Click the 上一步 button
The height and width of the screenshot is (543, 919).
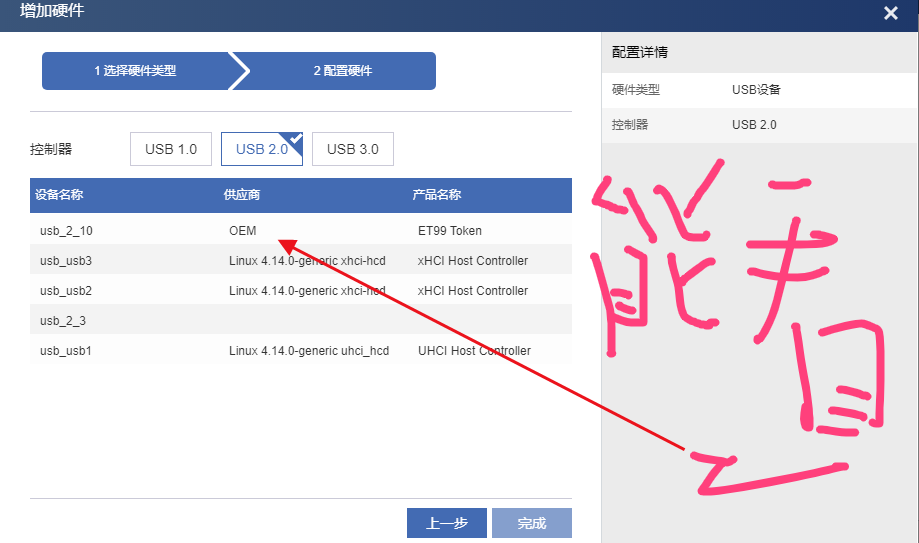tap(447, 523)
